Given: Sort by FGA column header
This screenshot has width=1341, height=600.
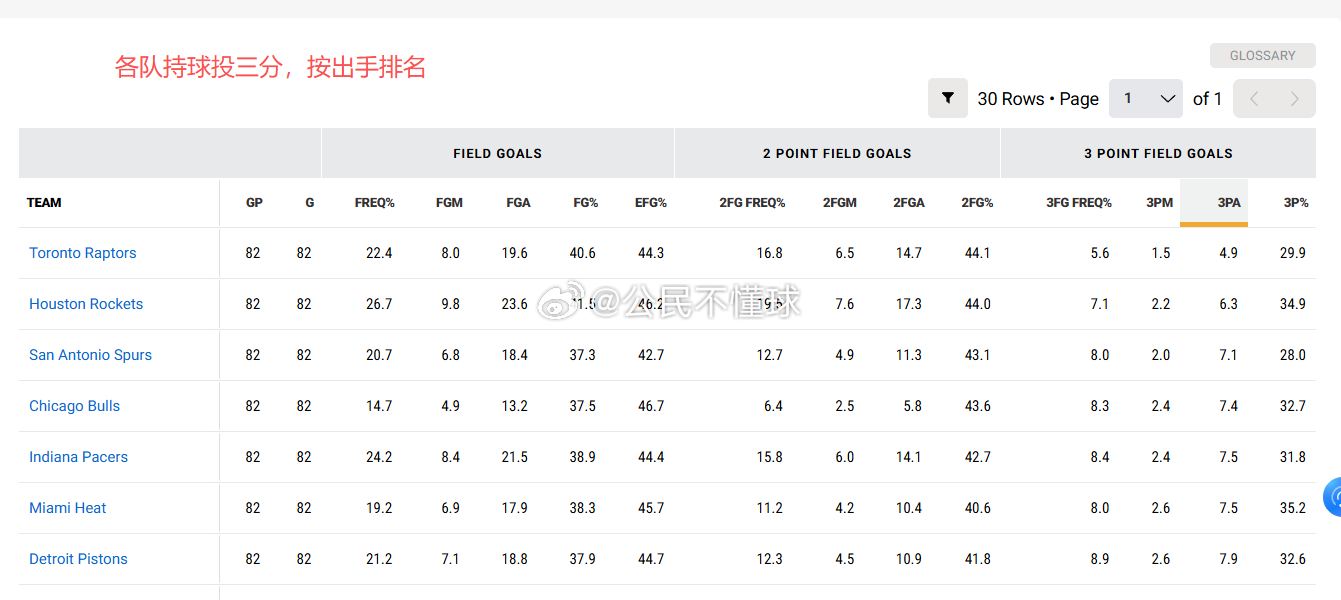Looking at the screenshot, I should point(518,203).
